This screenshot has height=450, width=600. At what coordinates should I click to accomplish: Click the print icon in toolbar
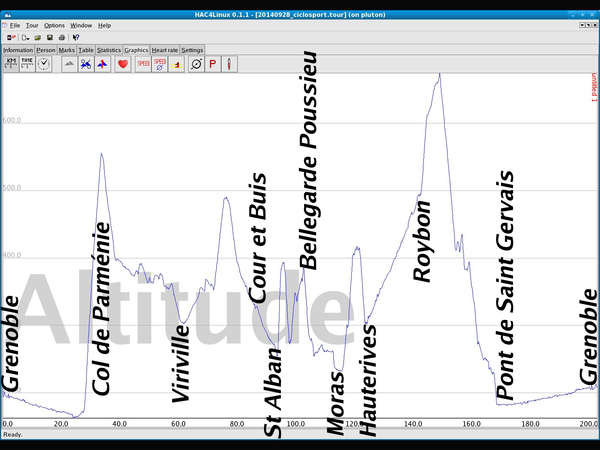tap(61, 37)
